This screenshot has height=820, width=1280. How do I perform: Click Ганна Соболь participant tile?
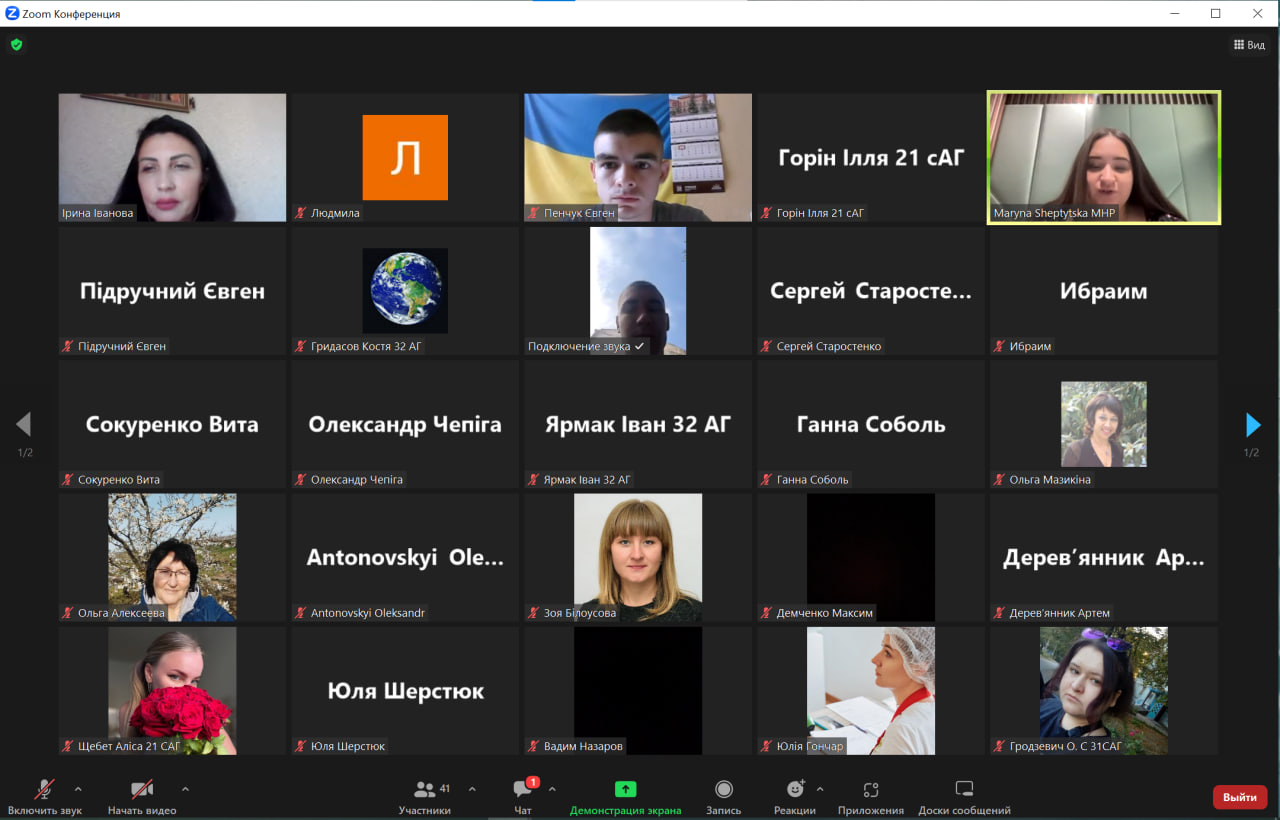point(871,424)
